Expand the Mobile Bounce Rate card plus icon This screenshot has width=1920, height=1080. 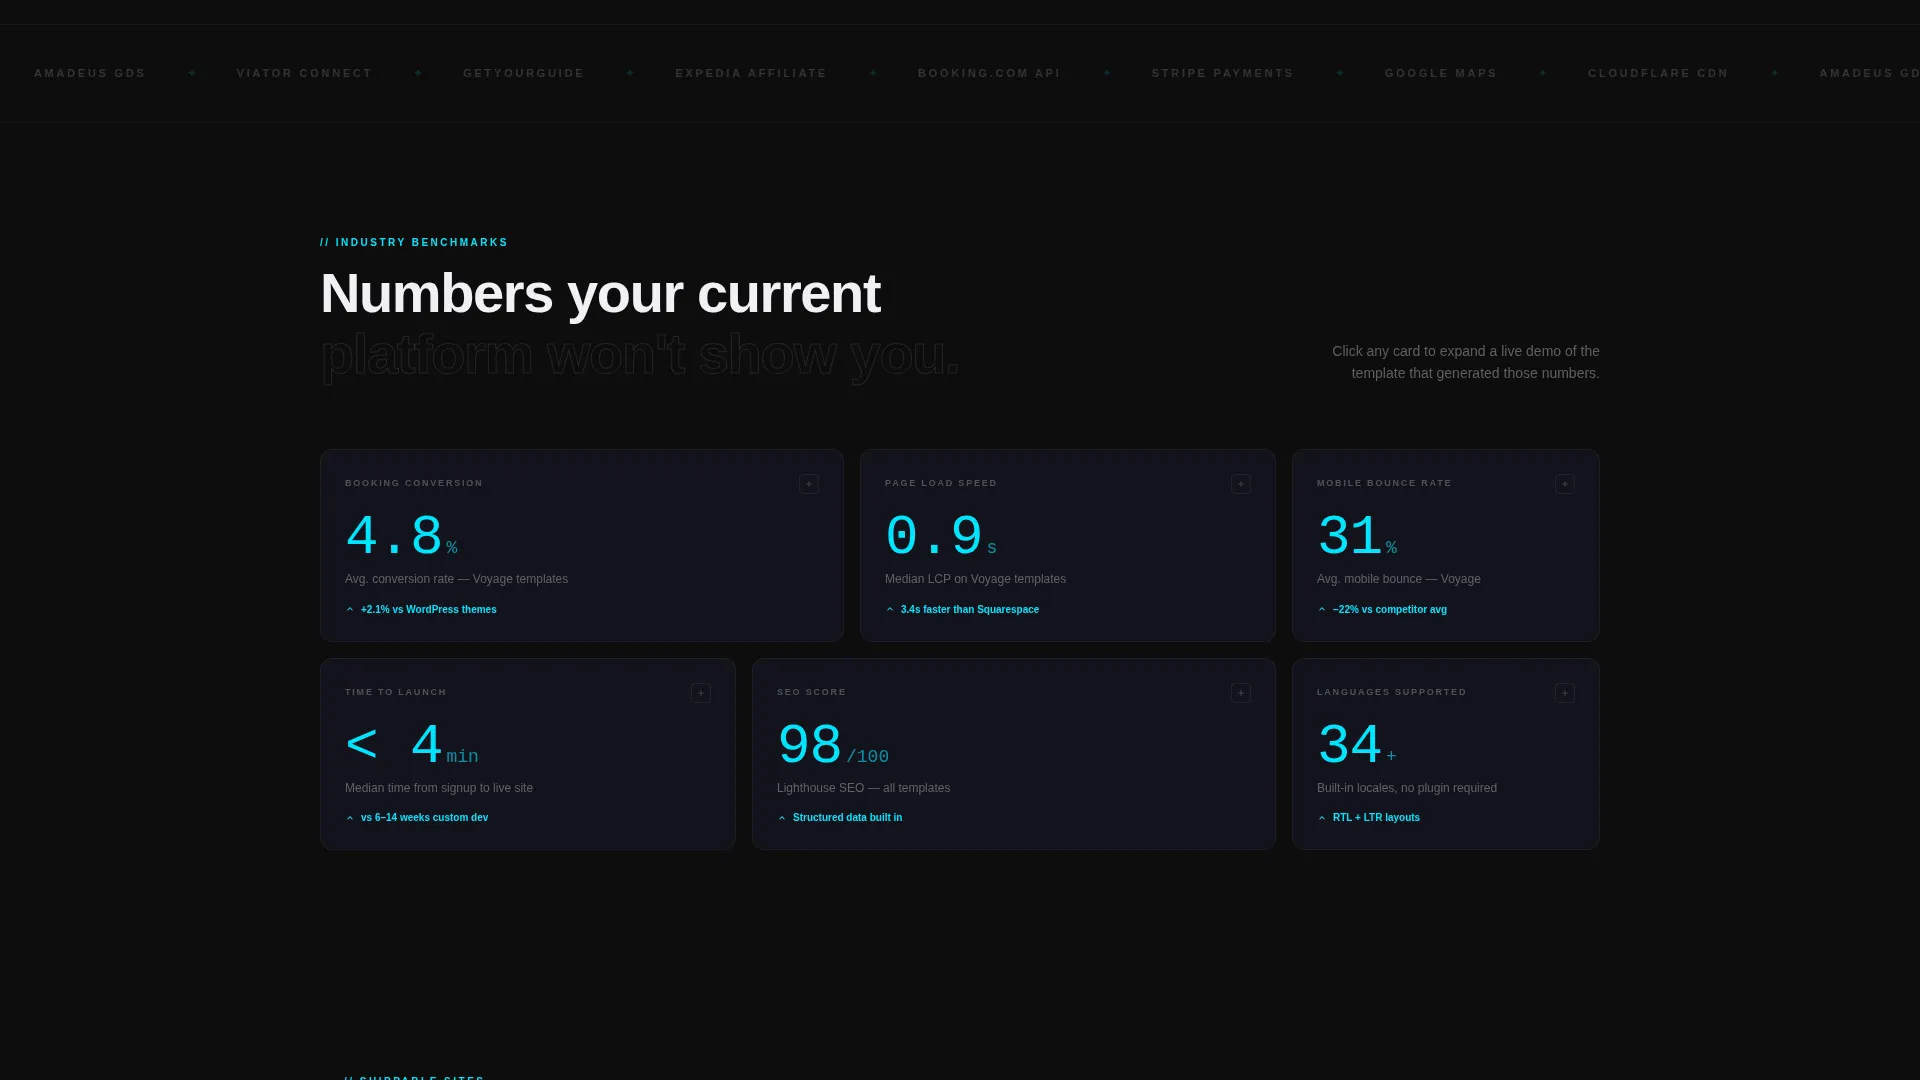1565,484
